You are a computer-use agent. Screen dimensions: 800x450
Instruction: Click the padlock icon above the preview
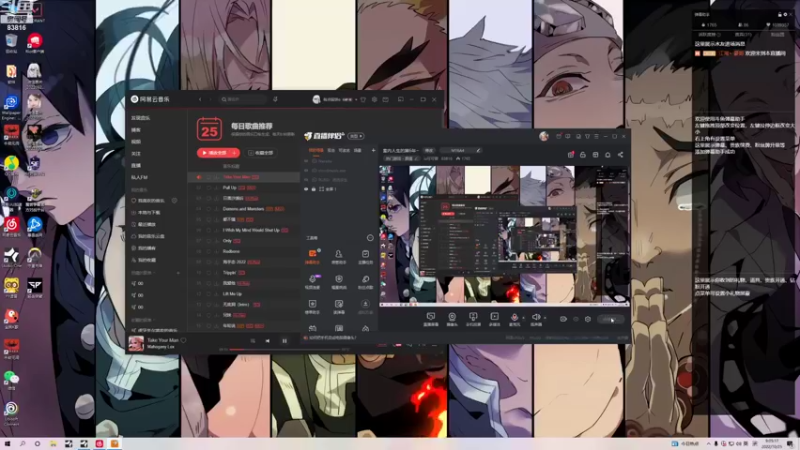583,155
